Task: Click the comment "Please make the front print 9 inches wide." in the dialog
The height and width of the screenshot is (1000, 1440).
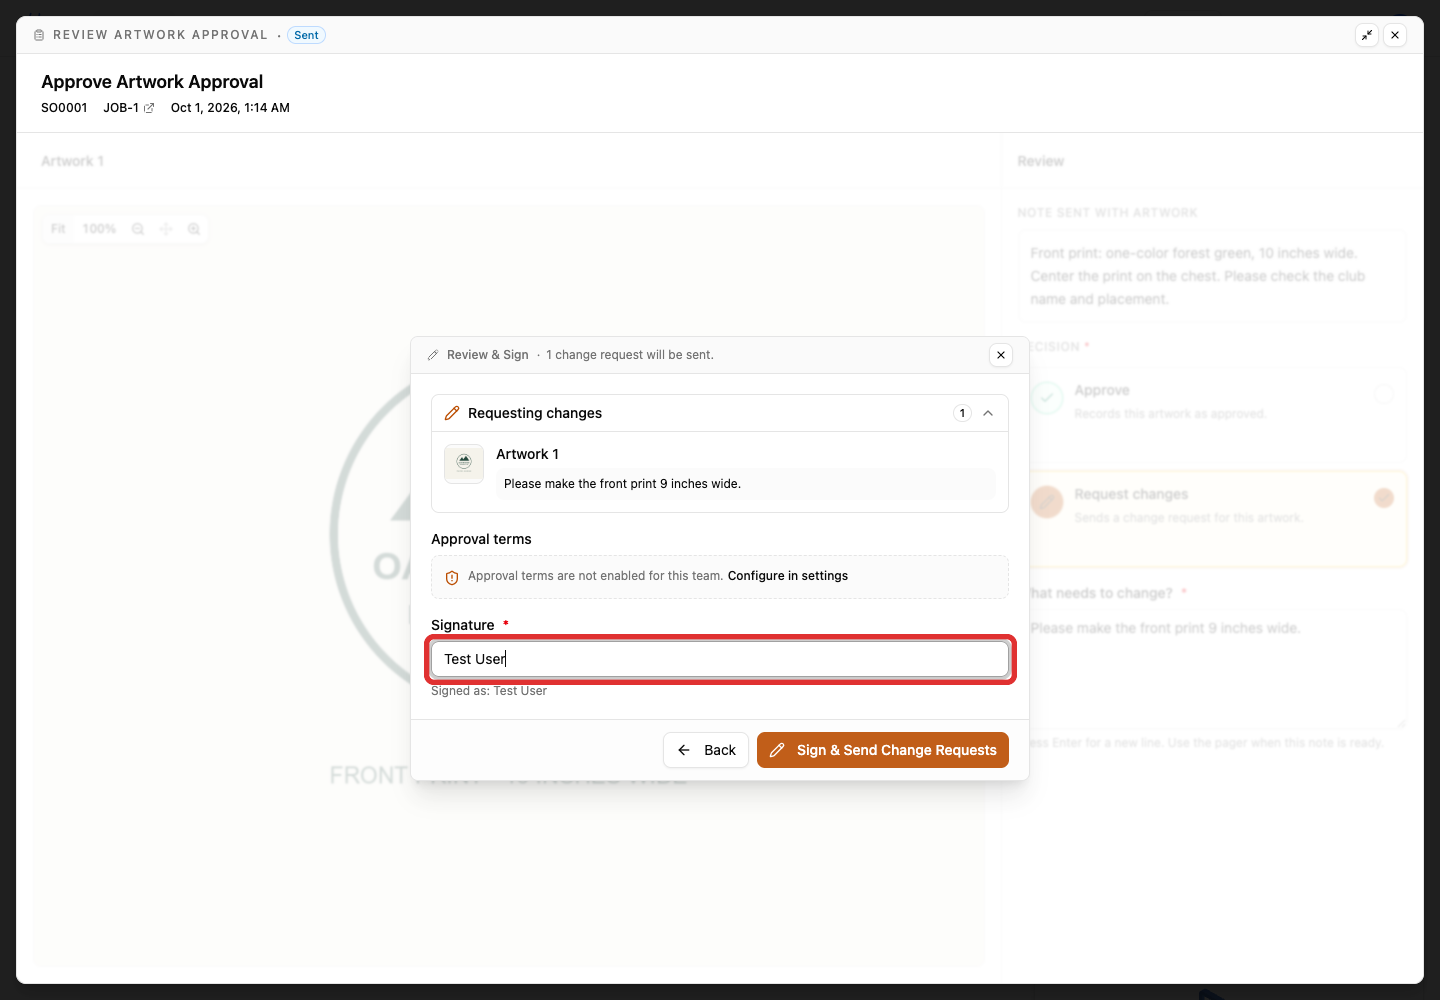Action: 622,484
